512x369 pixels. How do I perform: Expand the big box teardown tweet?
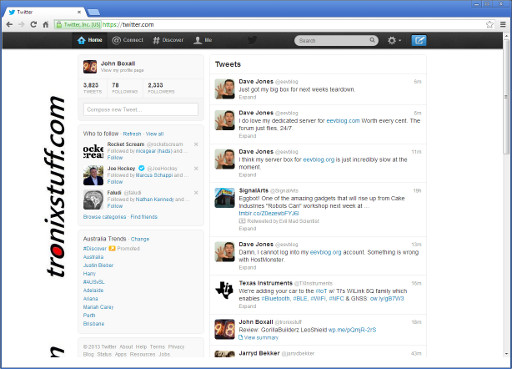pyautogui.click(x=247, y=97)
